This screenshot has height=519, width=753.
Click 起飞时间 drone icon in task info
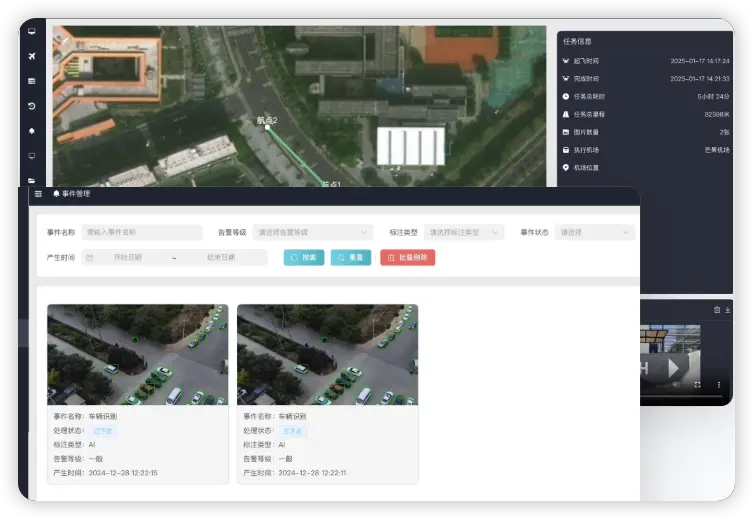point(566,61)
